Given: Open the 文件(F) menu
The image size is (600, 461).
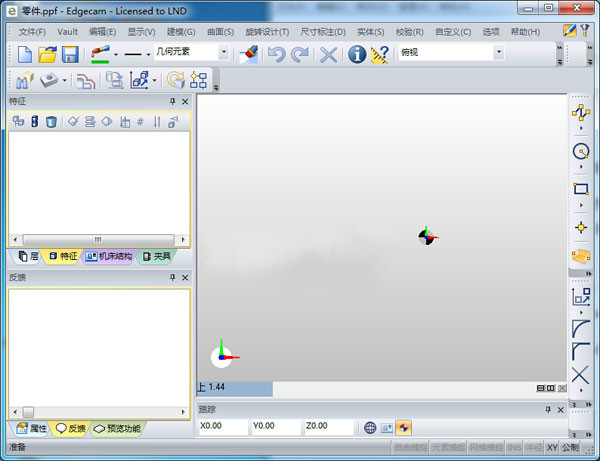Looking at the screenshot, I should [x=32, y=32].
